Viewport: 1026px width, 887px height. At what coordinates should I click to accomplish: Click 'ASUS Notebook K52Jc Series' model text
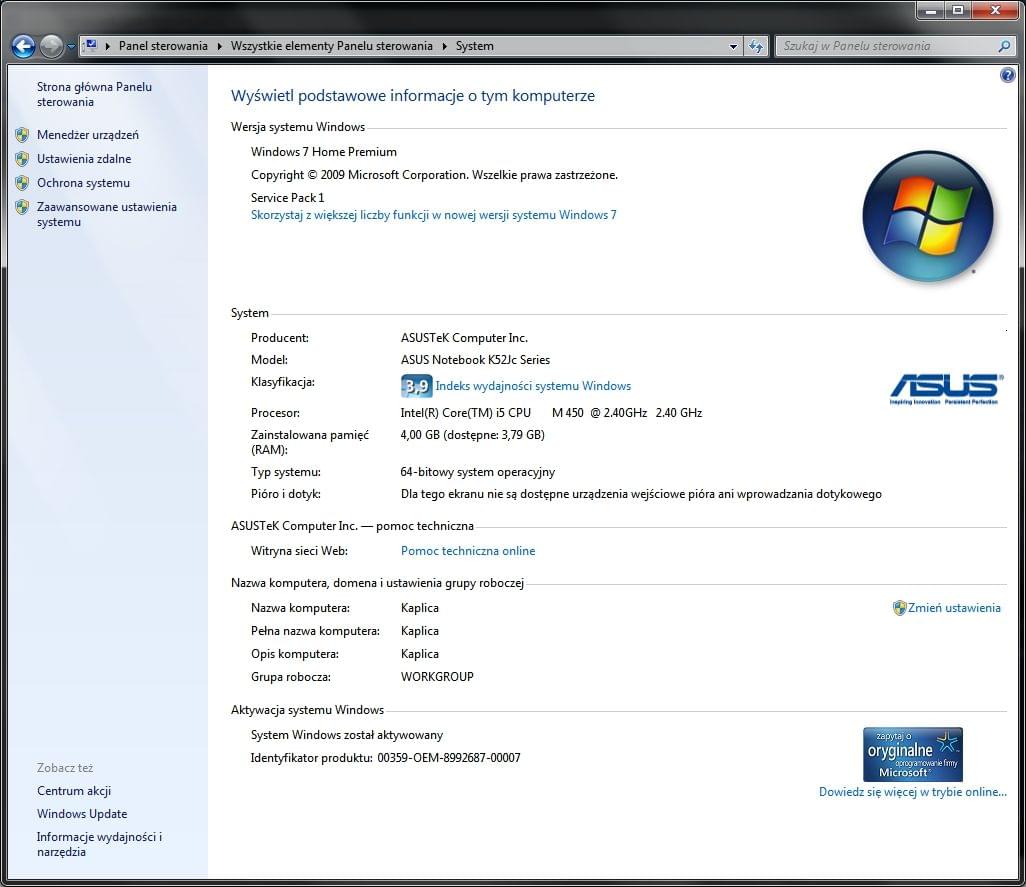(x=475, y=360)
